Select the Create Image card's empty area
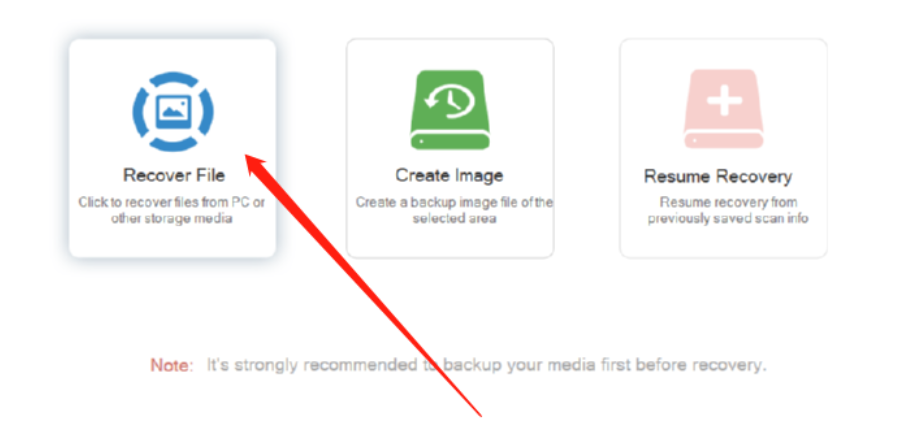909x447 pixels. click(450, 244)
